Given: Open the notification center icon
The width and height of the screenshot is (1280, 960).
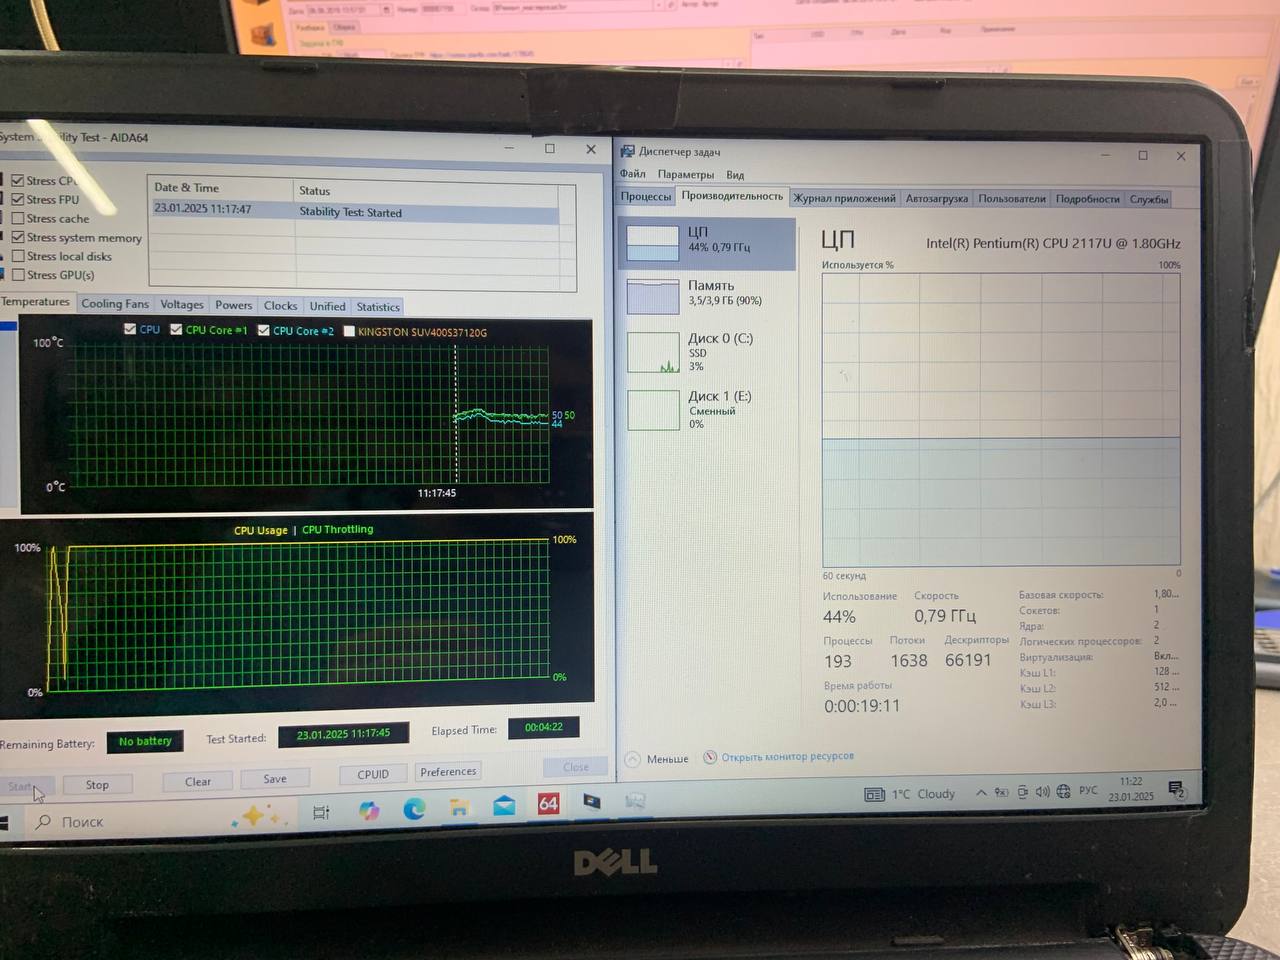Looking at the screenshot, I should coord(1177,789).
